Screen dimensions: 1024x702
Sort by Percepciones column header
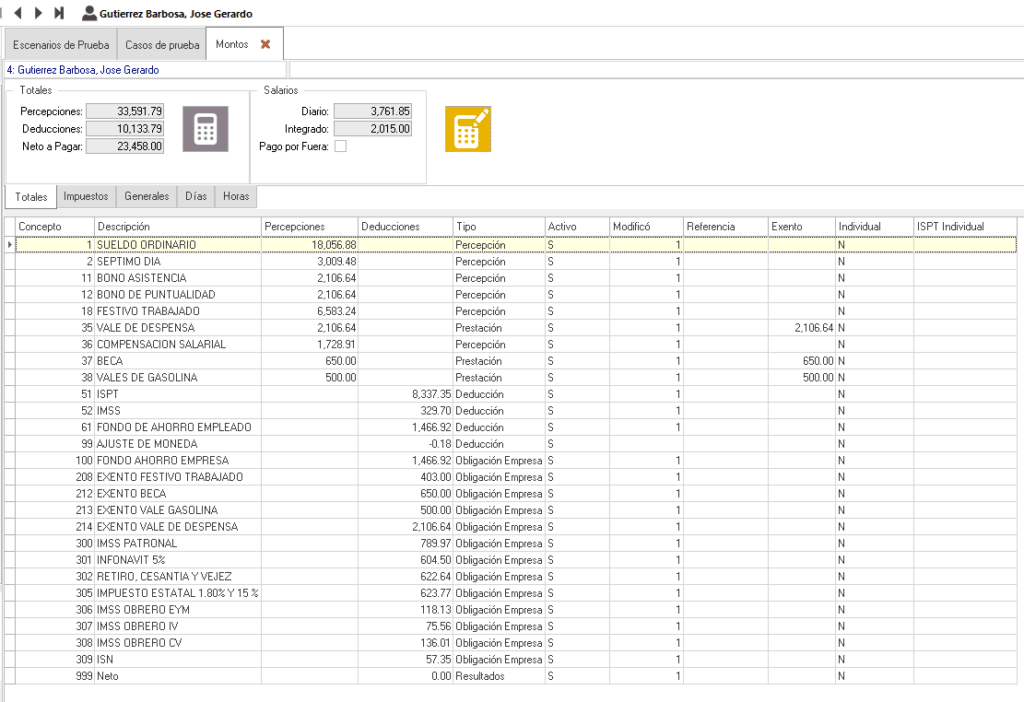coord(307,227)
